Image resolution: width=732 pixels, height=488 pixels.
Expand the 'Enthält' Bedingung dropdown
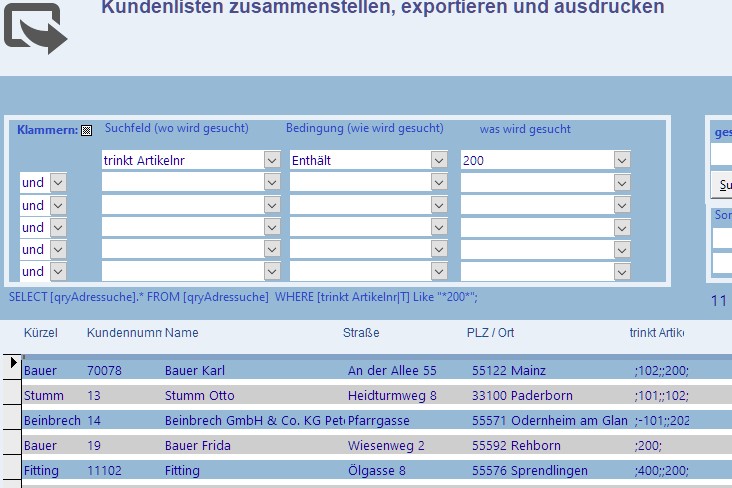point(439,160)
